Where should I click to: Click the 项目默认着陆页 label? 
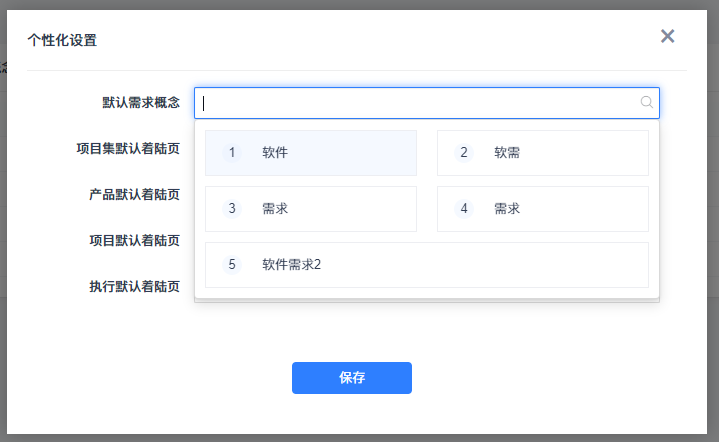pos(134,241)
